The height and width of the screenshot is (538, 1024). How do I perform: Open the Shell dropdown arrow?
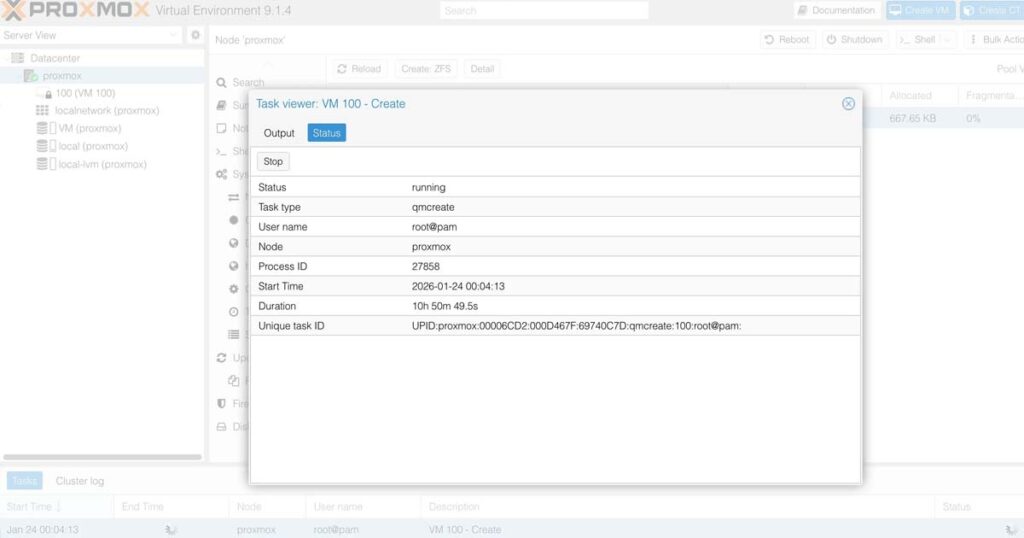coord(948,40)
